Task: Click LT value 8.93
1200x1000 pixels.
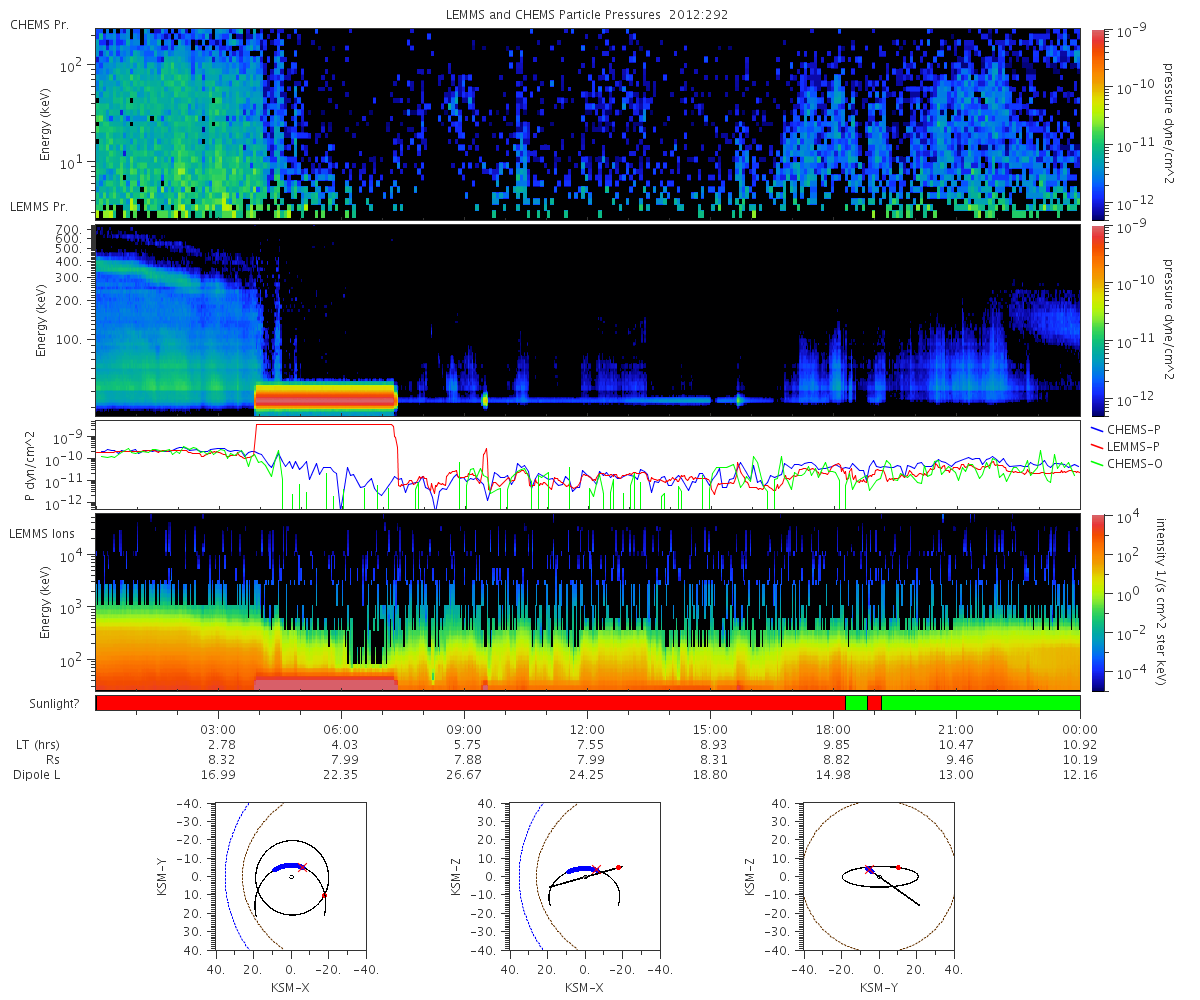Action: click(x=714, y=745)
